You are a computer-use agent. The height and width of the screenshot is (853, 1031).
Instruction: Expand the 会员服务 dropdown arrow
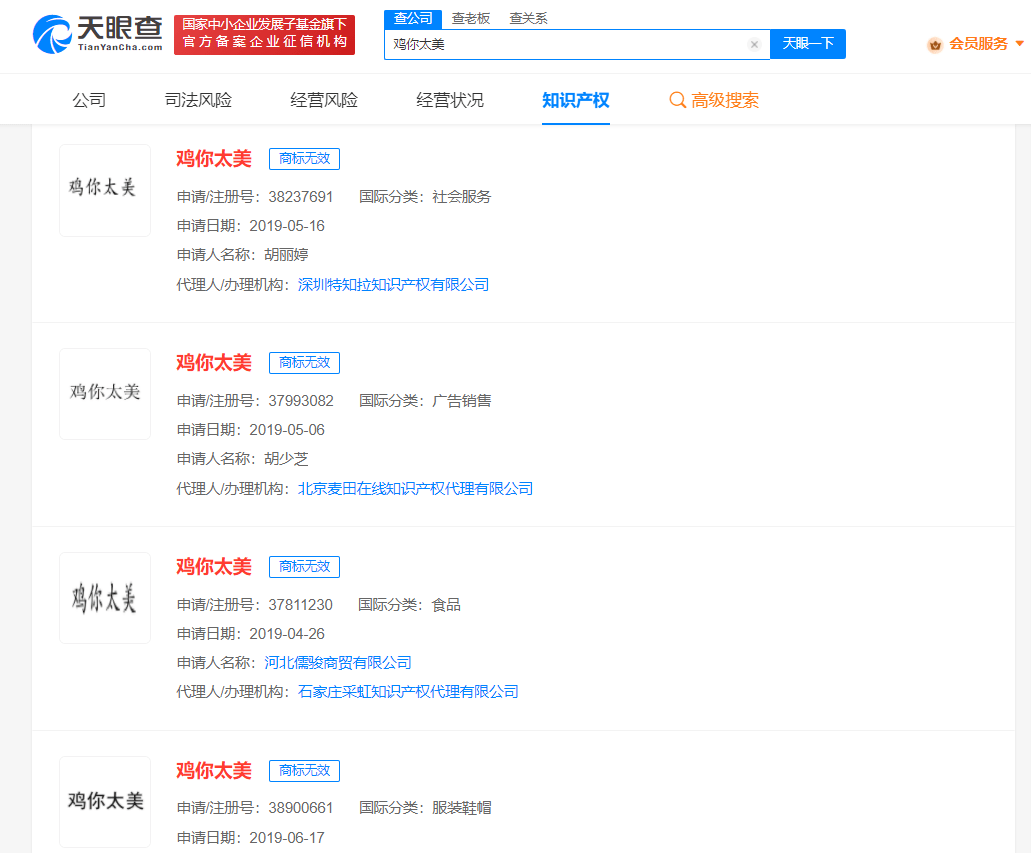1020,44
